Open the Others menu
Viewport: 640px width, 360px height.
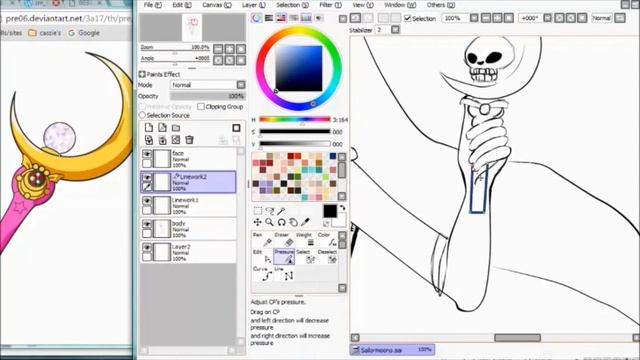[440, 5]
